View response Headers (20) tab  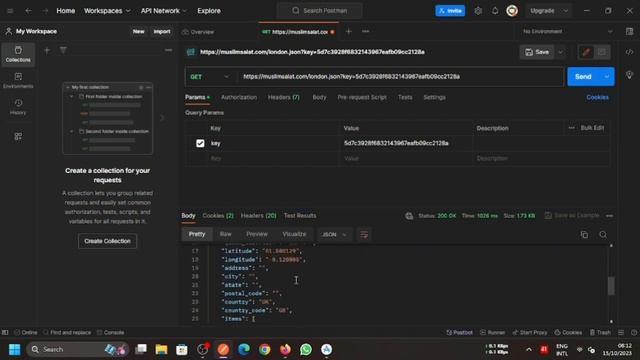click(258, 216)
